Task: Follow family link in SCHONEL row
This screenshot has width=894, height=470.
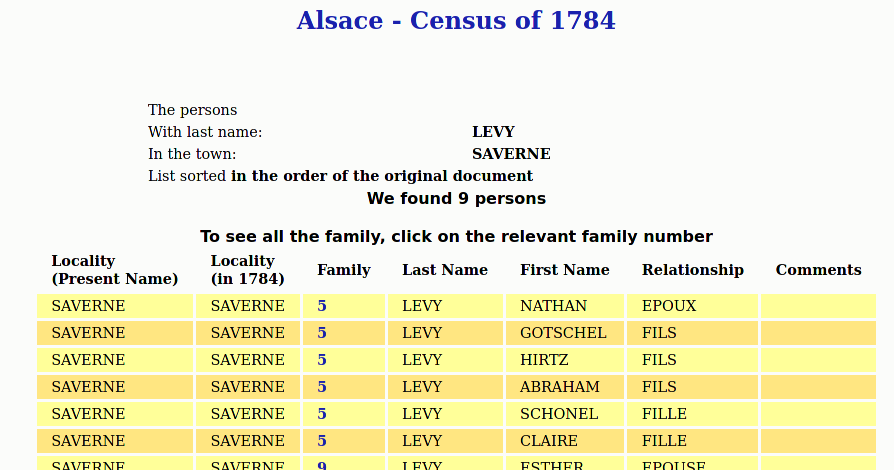Action: click(x=322, y=414)
